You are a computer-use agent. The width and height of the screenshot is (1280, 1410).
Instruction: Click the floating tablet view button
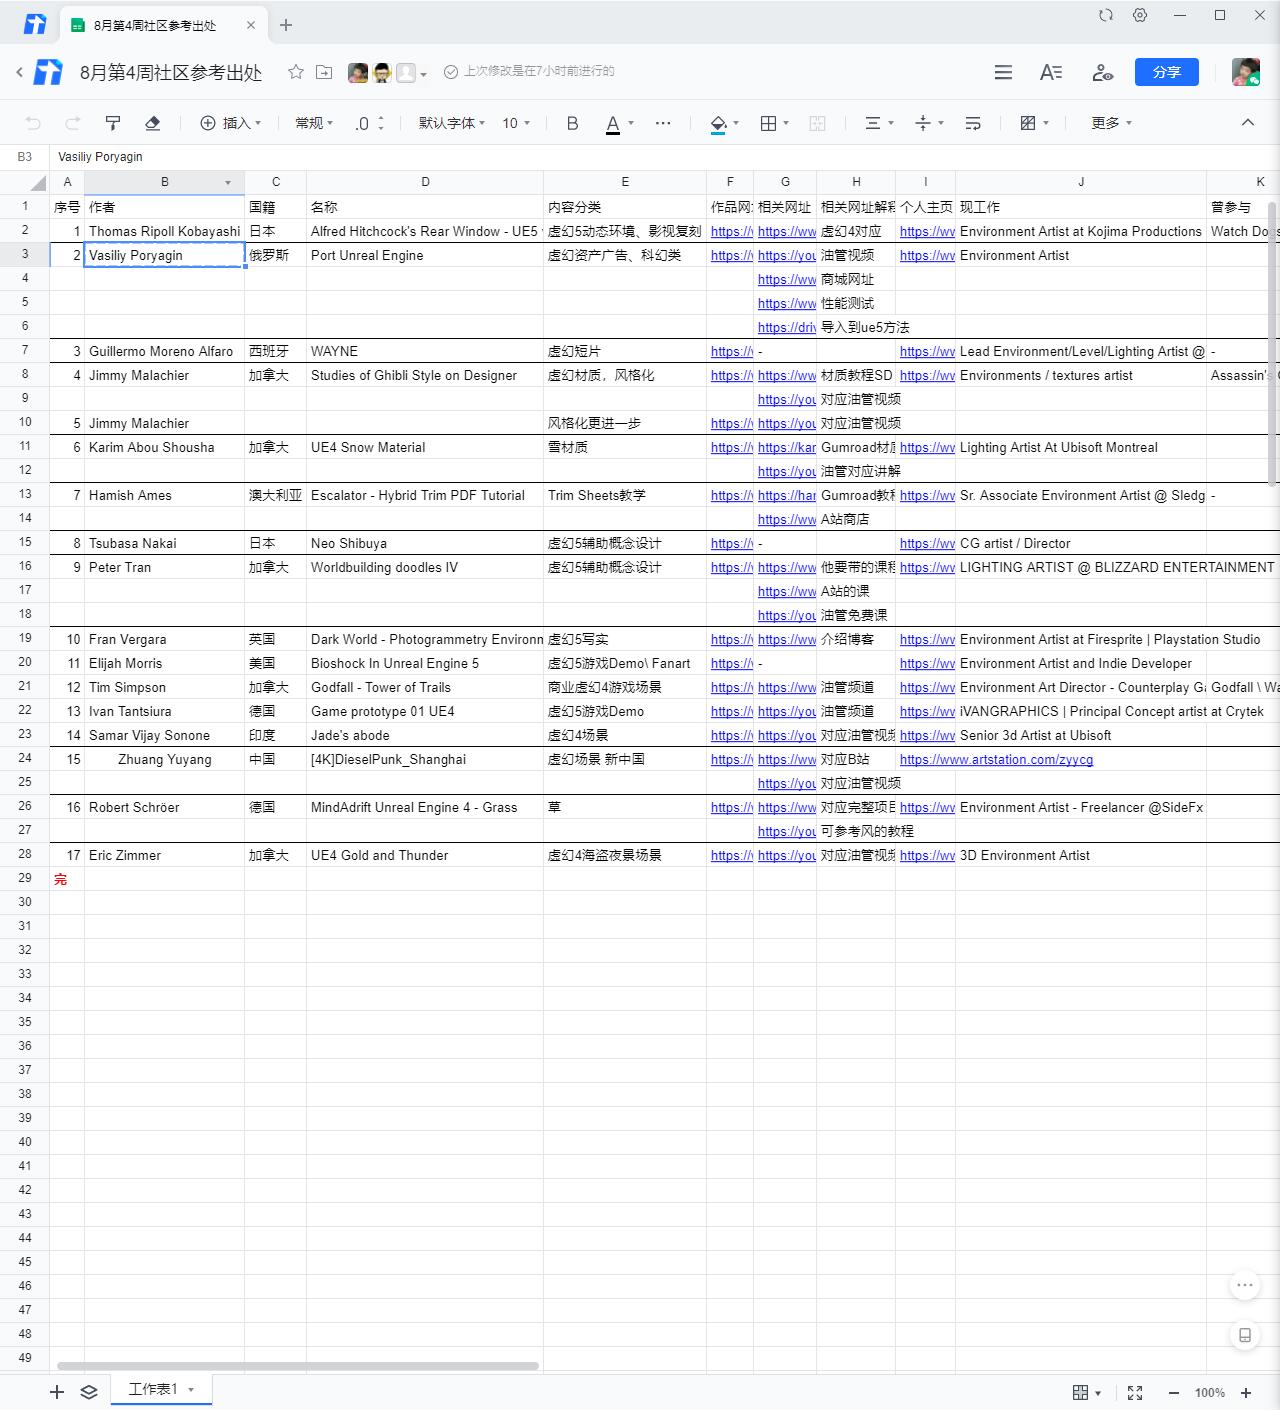1245,1335
